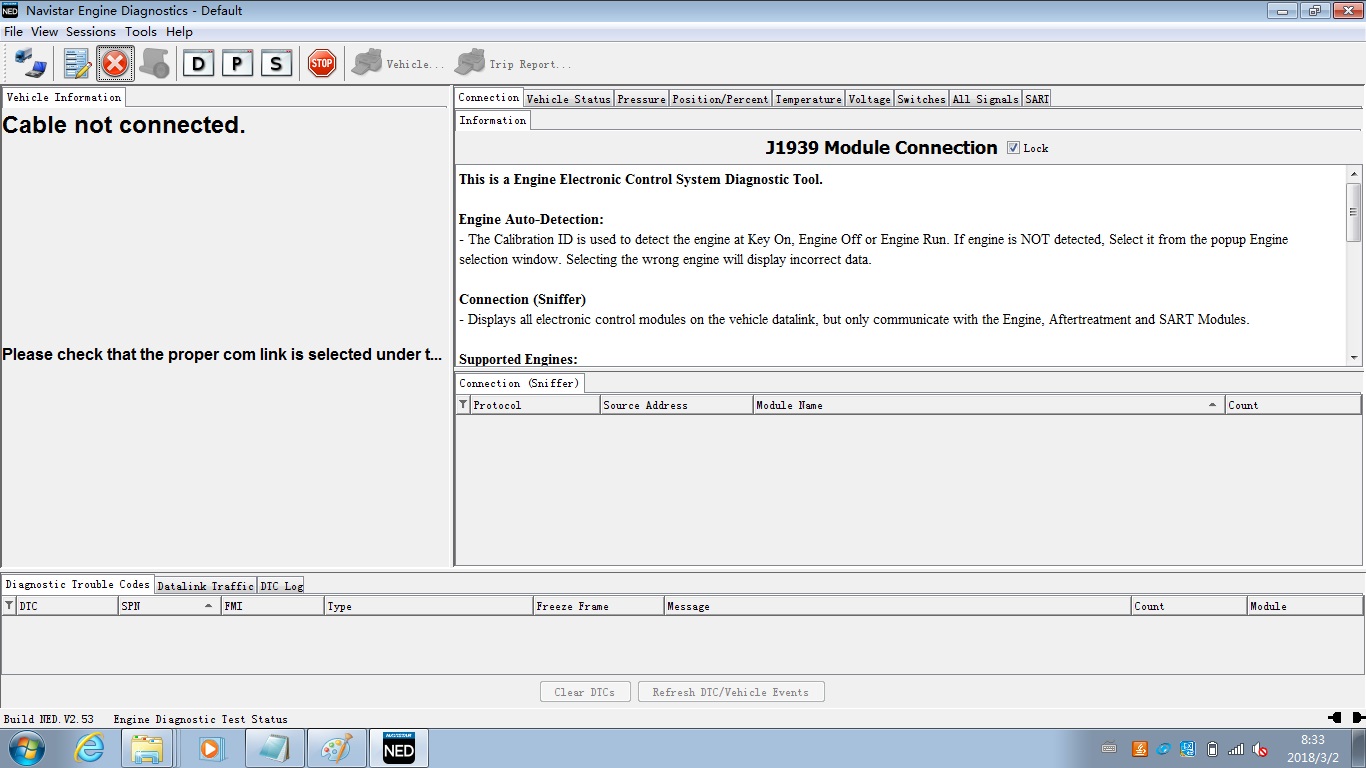Screen dimensions: 1366x768
Task: Click the FMI column header
Action: (272, 606)
